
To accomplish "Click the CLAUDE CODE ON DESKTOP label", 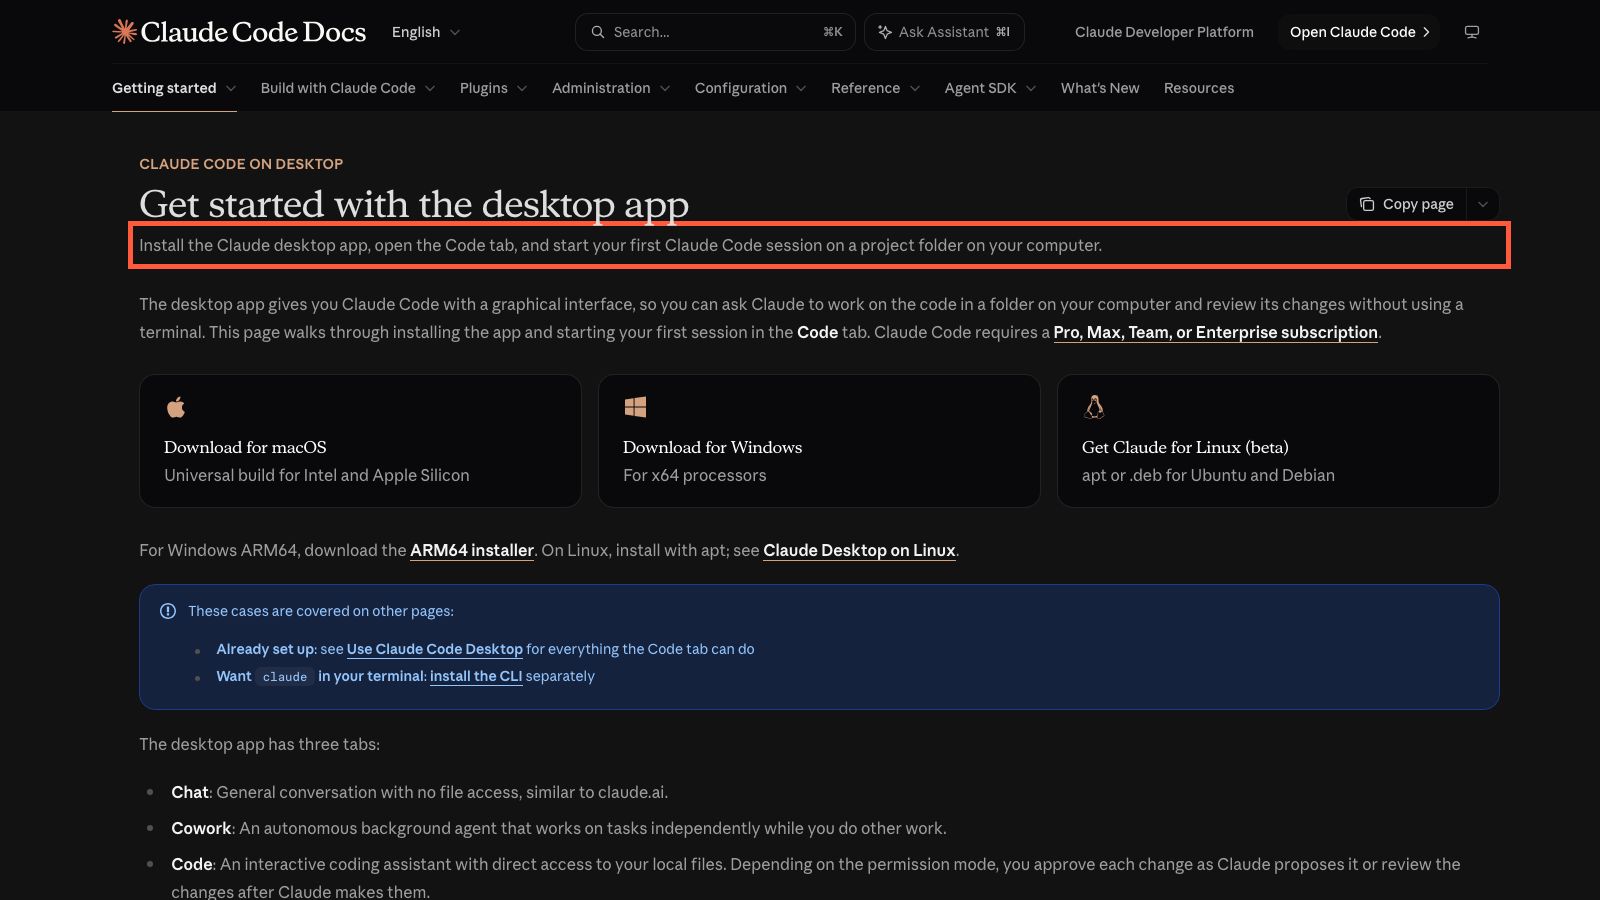I will [241, 164].
